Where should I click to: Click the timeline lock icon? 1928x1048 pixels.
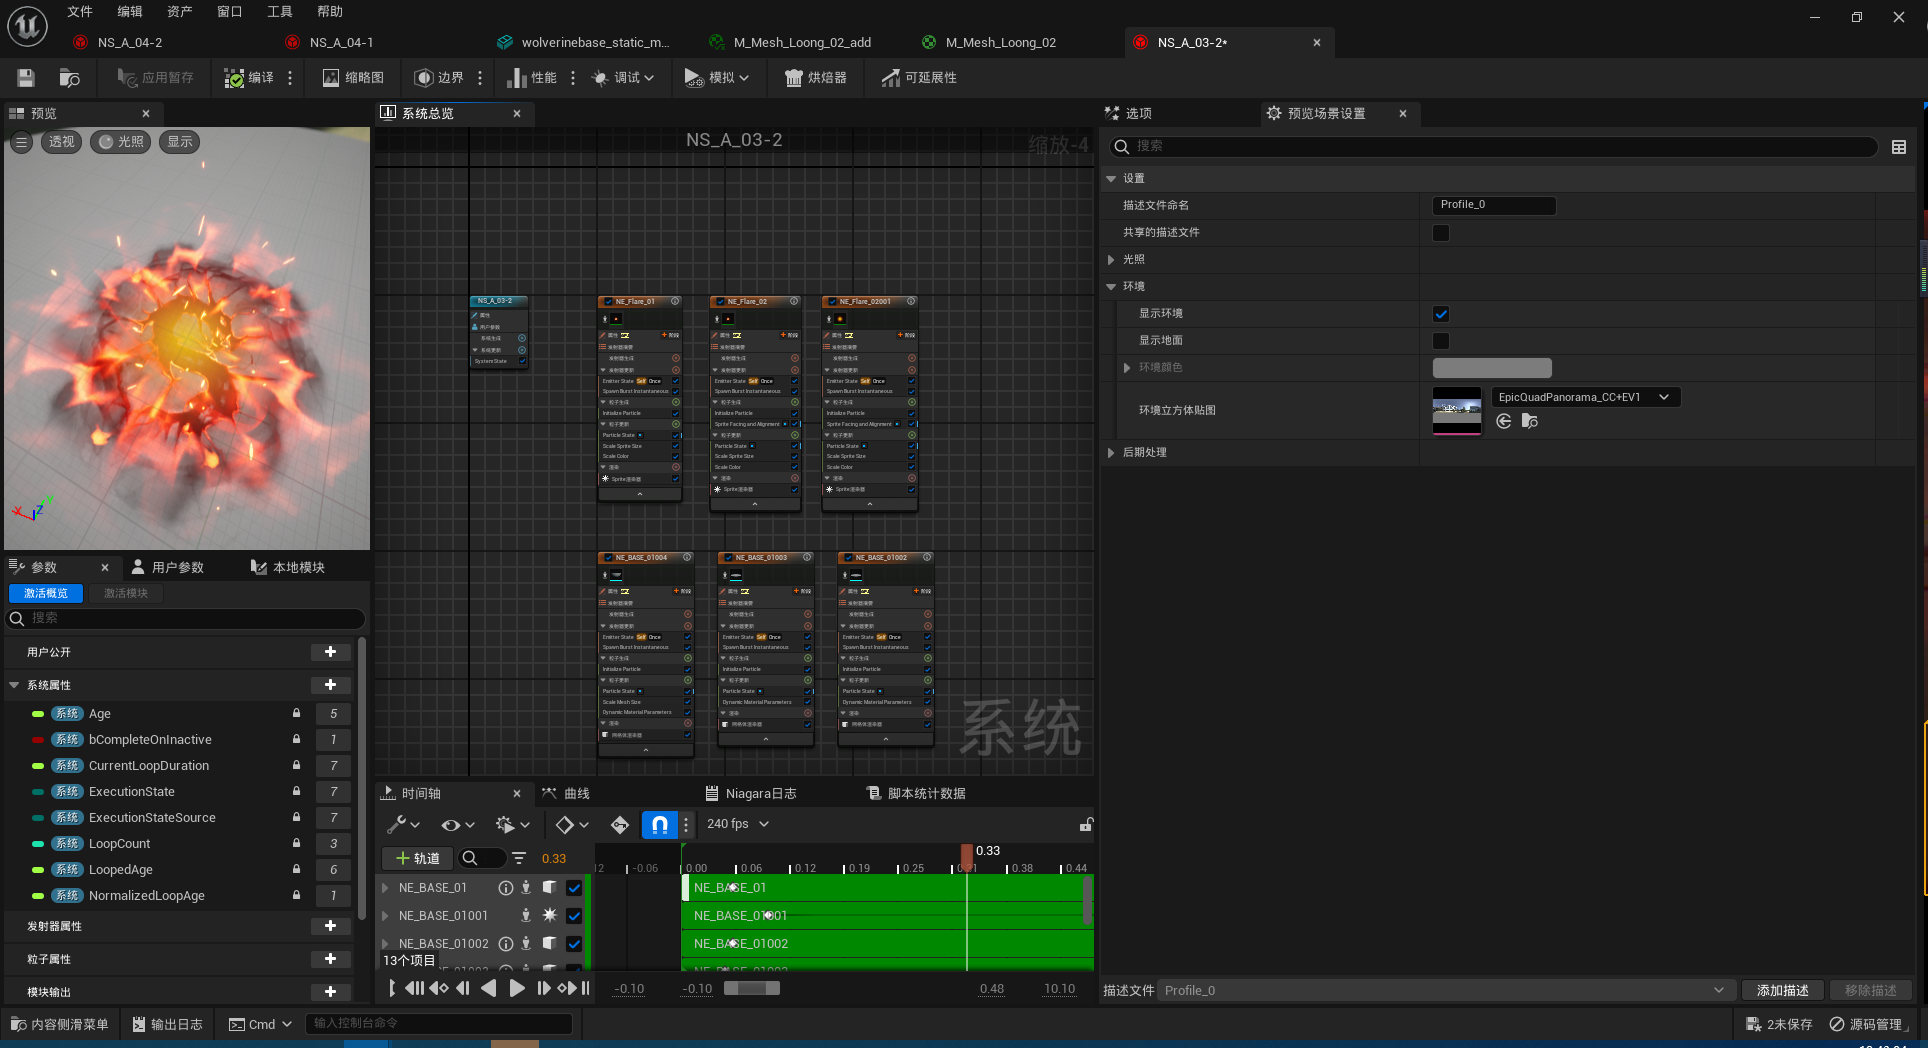[x=1085, y=825]
